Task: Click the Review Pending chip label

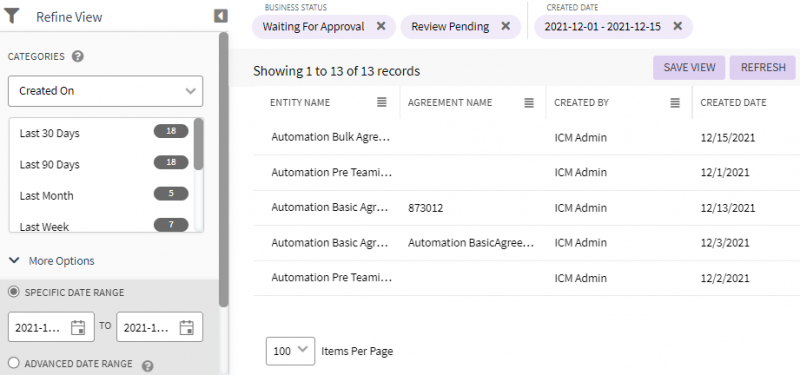Action: 450,27
